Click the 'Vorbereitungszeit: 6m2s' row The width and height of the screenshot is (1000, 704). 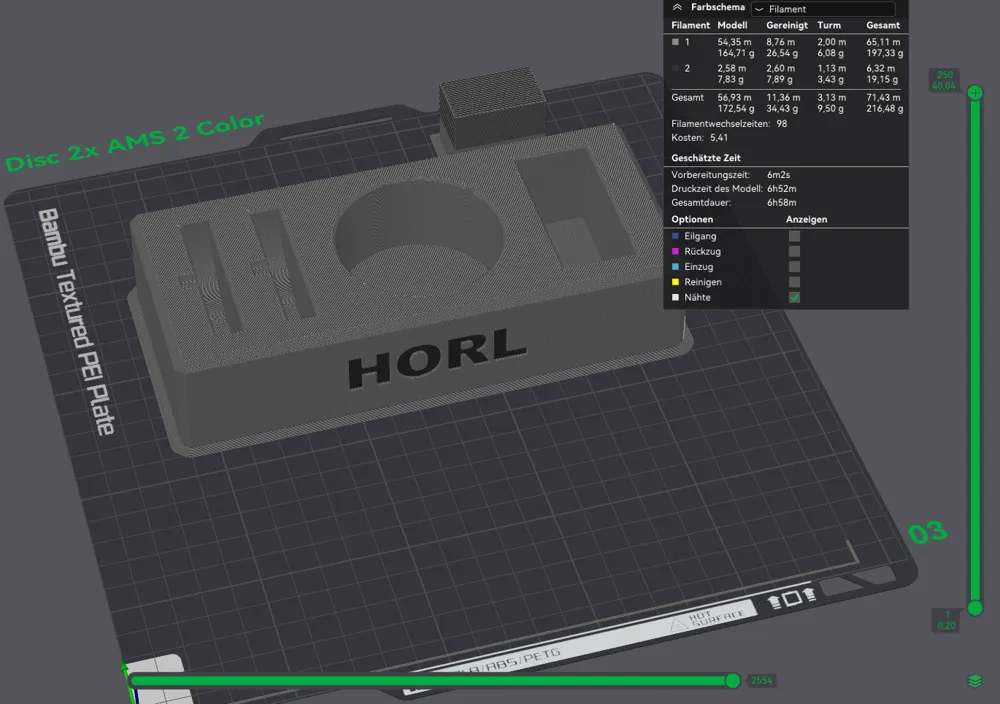tap(730, 175)
